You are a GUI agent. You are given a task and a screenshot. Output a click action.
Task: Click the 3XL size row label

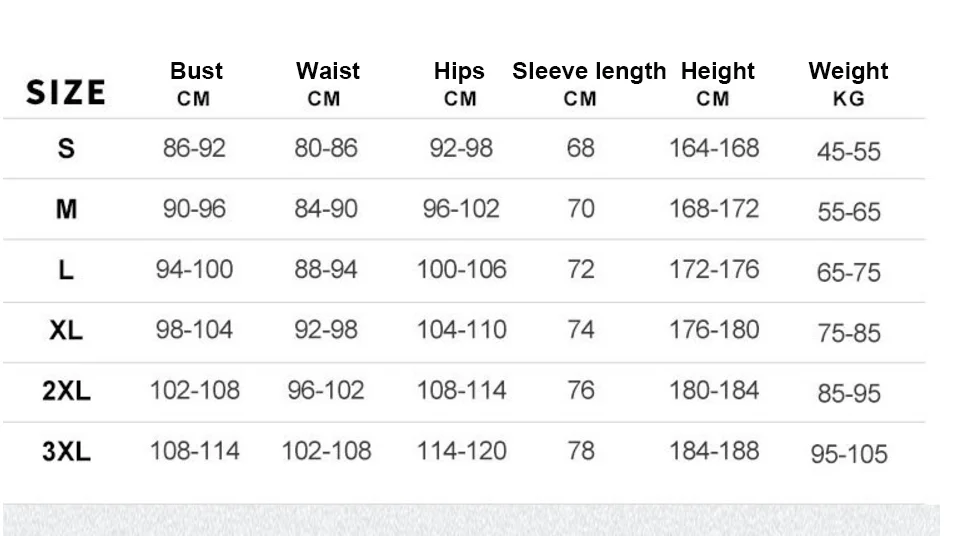66,451
